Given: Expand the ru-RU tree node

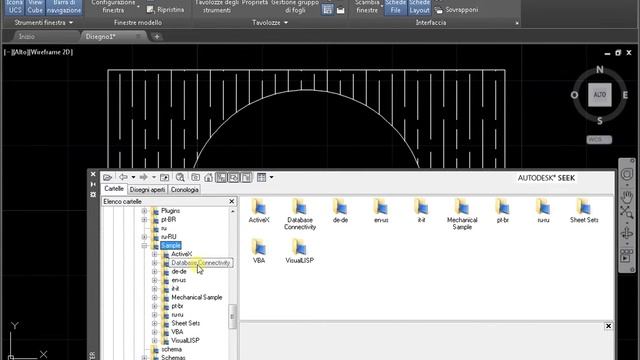Looking at the screenshot, I should [x=144, y=237].
